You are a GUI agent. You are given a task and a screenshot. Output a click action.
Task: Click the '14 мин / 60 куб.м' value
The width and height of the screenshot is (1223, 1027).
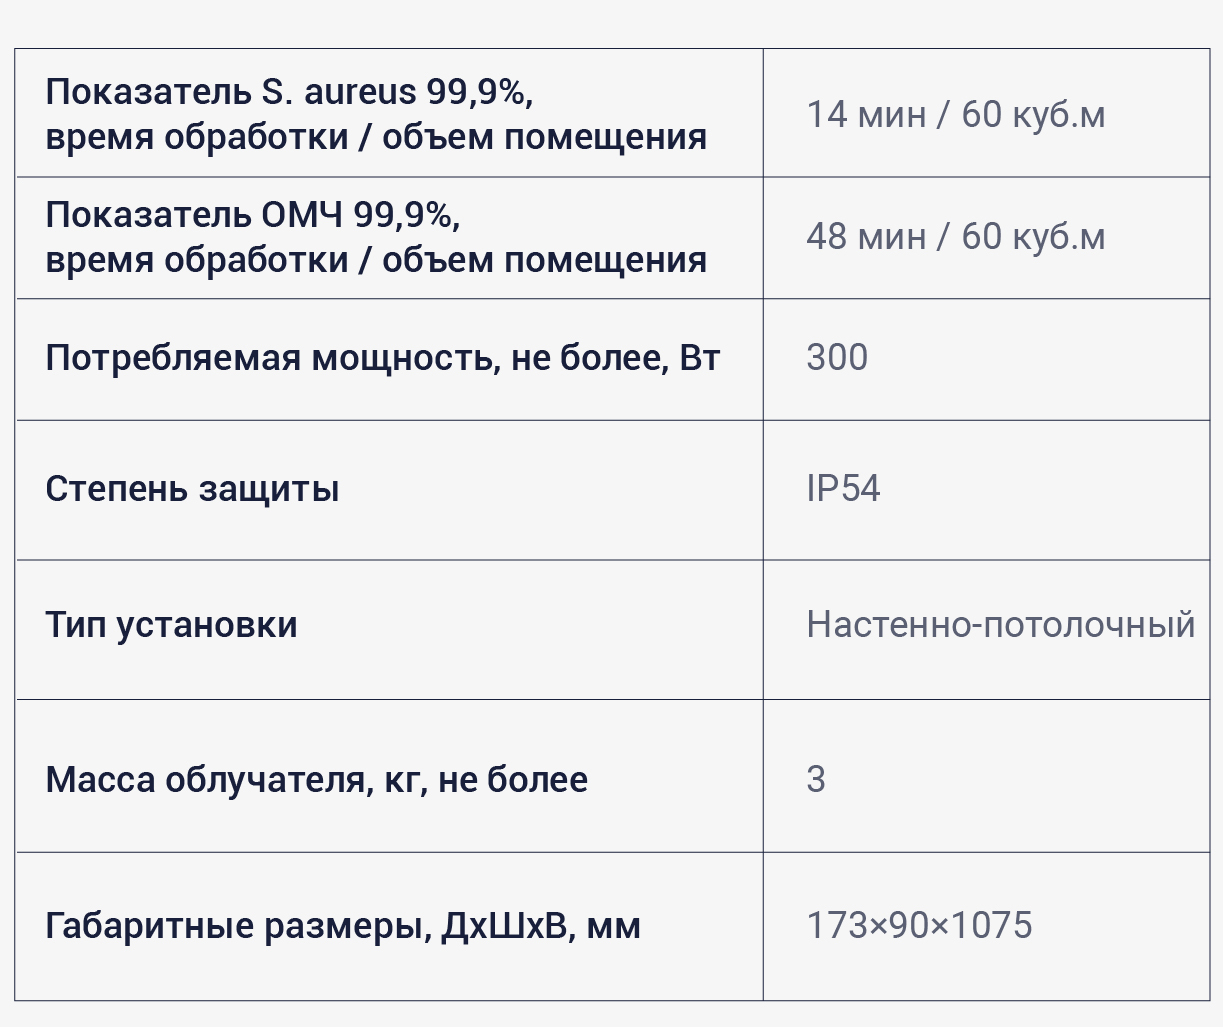click(956, 114)
